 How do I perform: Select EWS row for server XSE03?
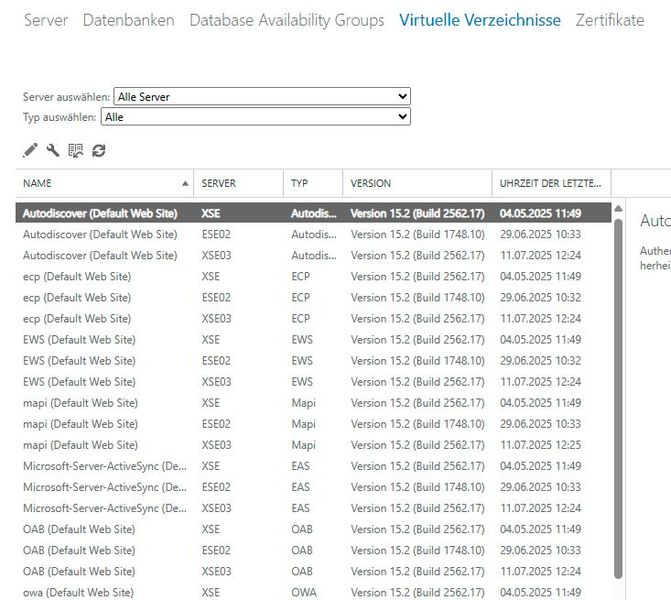point(314,381)
